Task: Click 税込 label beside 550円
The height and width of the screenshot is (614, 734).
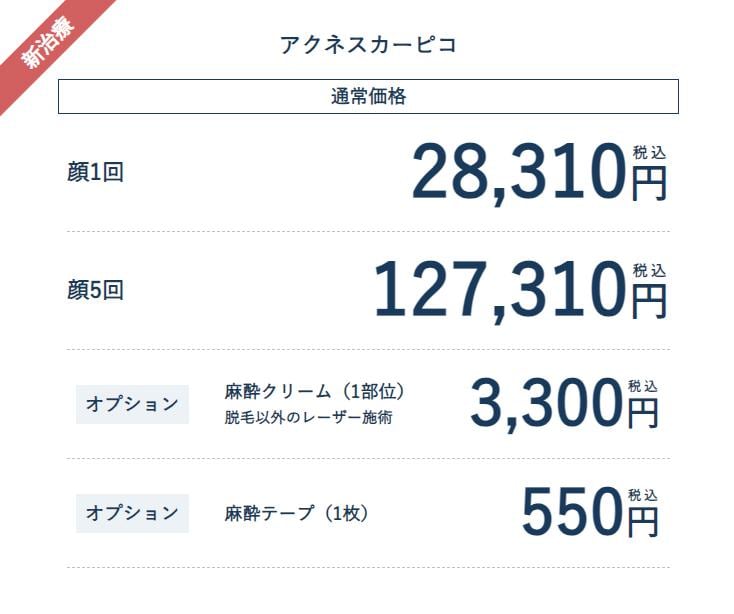Action: point(643,495)
